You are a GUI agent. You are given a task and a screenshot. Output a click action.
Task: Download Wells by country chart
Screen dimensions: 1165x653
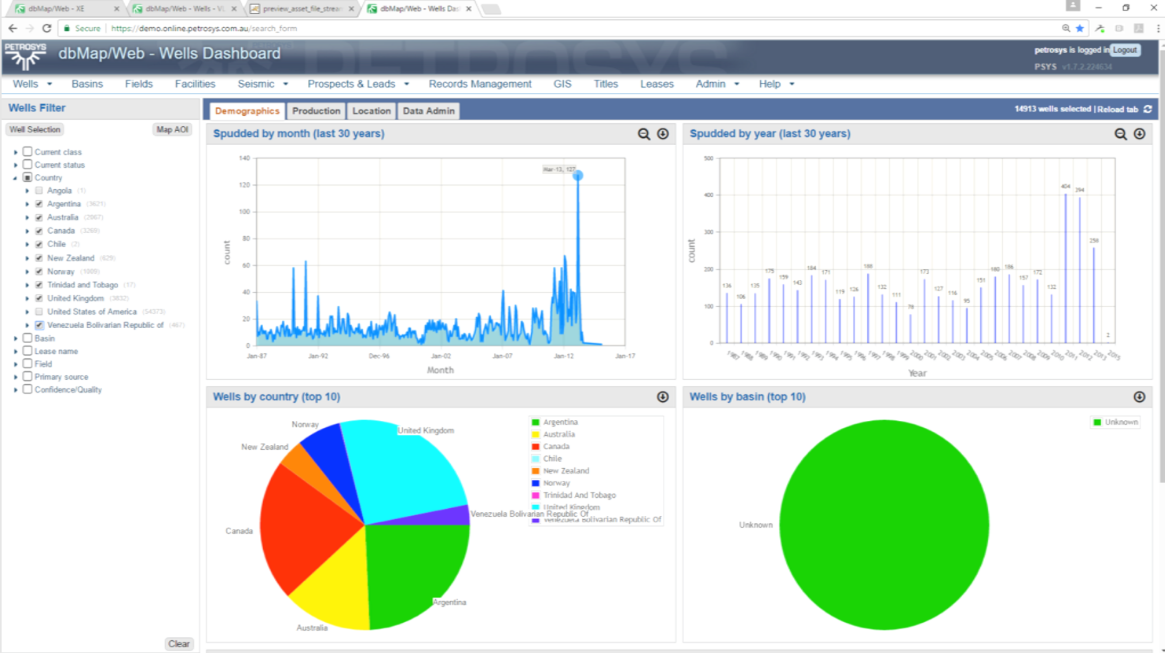pyautogui.click(x=663, y=397)
